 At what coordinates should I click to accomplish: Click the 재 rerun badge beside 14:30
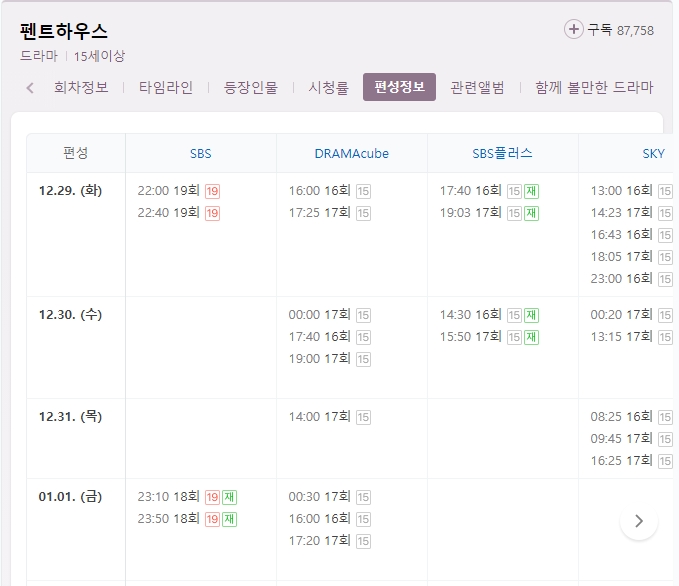531,315
